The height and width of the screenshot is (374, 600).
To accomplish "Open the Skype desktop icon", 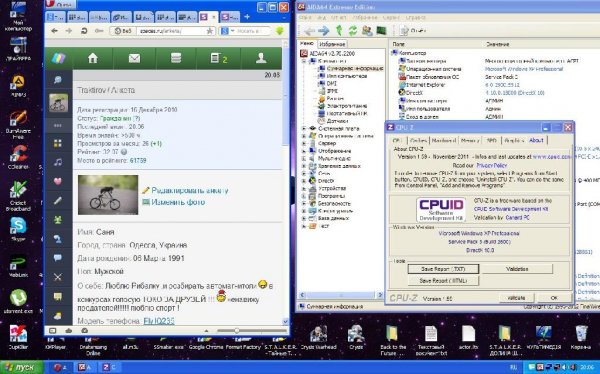I will point(18,229).
